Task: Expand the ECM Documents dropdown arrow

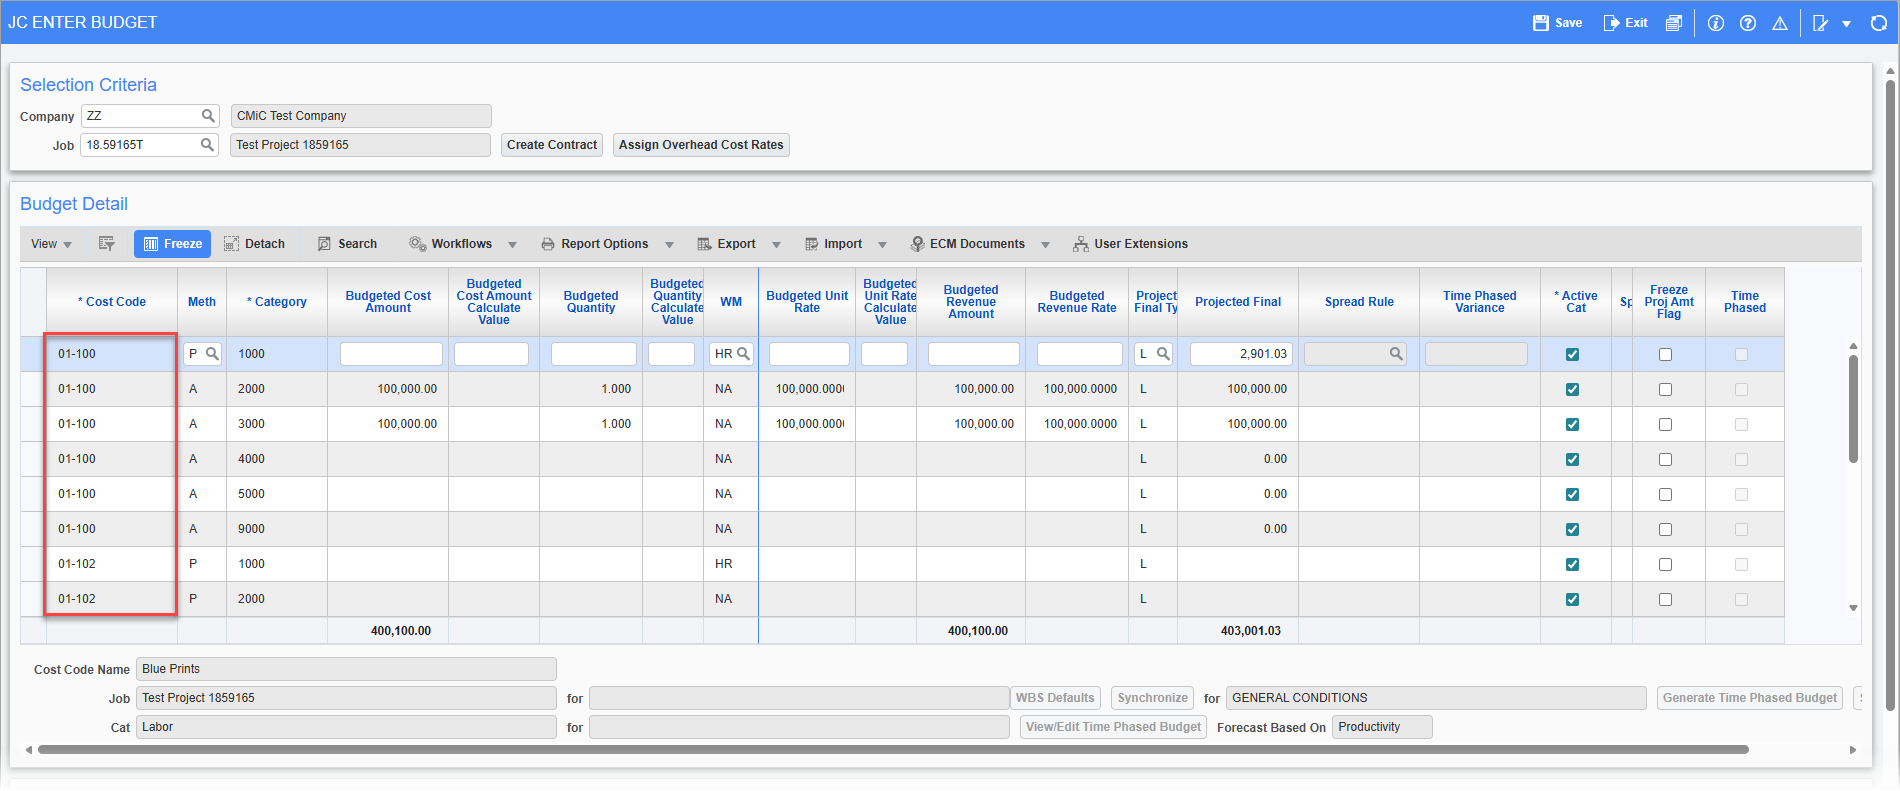Action: coord(1045,245)
